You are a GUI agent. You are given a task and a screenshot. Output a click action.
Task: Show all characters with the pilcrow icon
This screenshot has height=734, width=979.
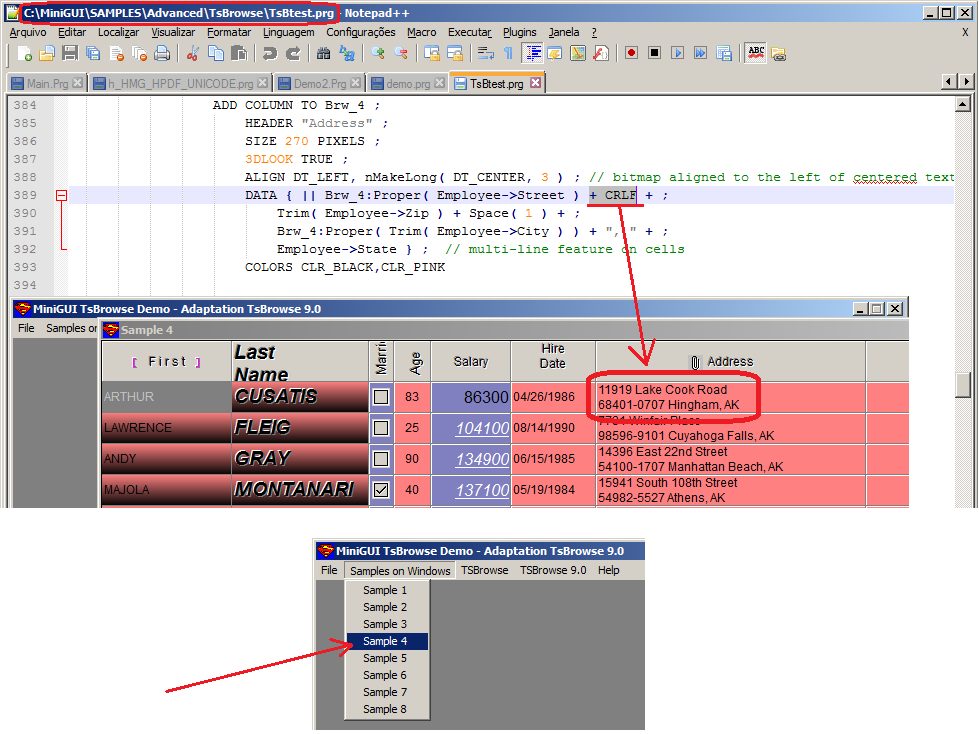[508, 54]
